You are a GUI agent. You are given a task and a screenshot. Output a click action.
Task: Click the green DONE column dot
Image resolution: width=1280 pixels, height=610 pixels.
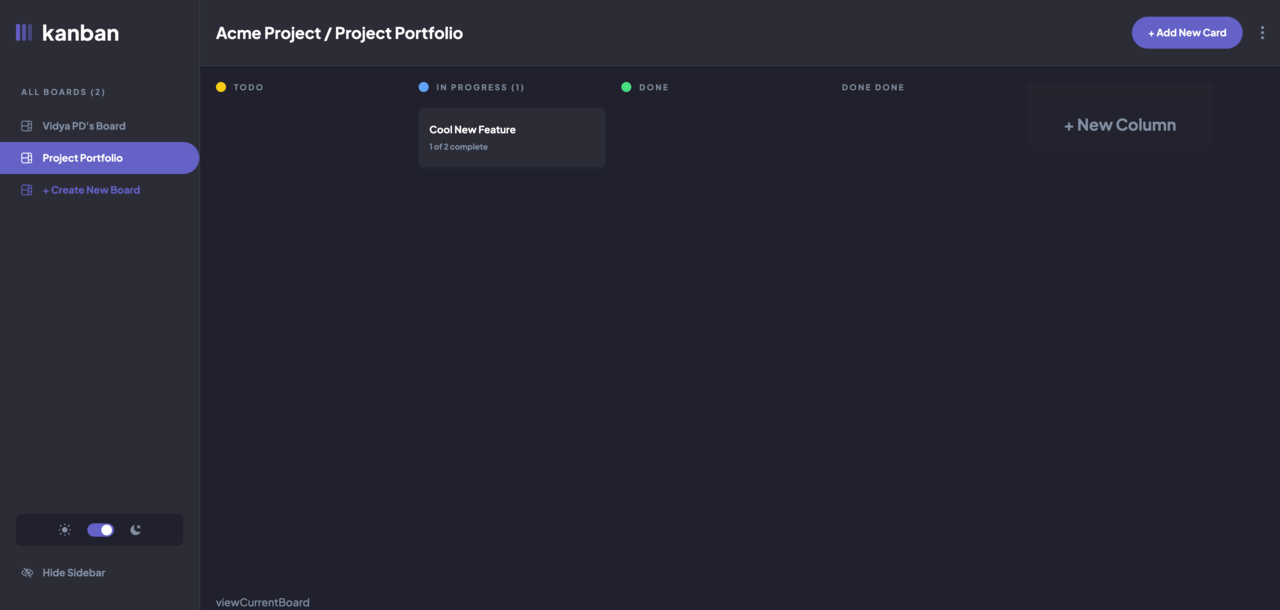tap(626, 87)
